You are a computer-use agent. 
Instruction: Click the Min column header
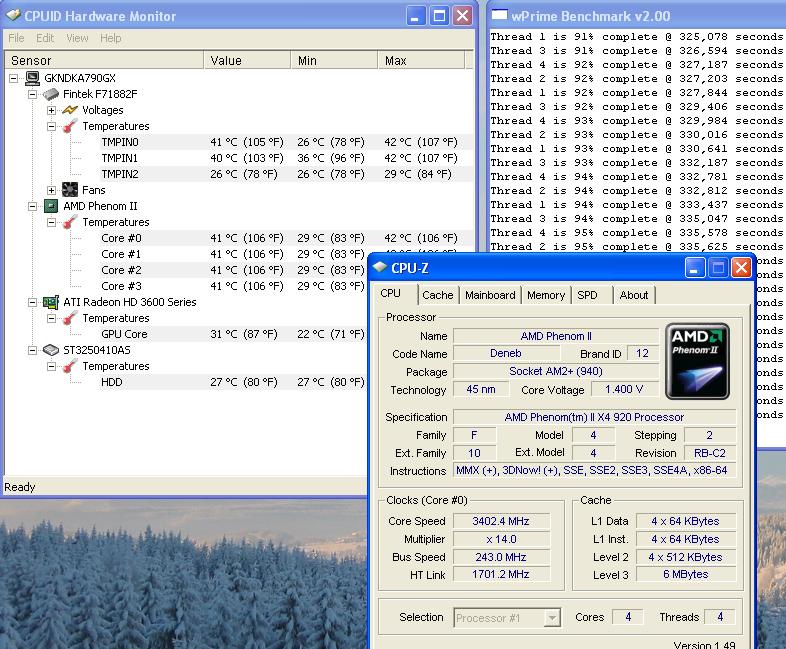334,60
